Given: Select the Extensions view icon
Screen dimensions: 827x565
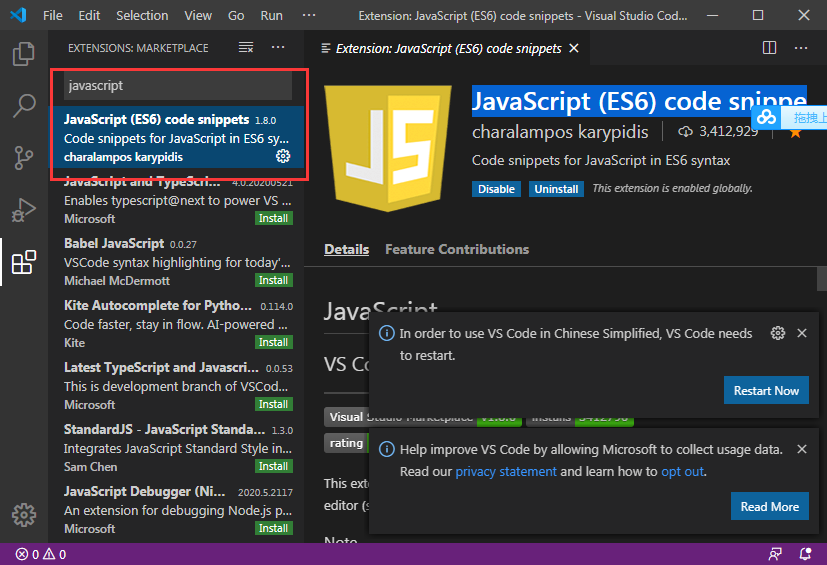Looking at the screenshot, I should [x=24, y=262].
